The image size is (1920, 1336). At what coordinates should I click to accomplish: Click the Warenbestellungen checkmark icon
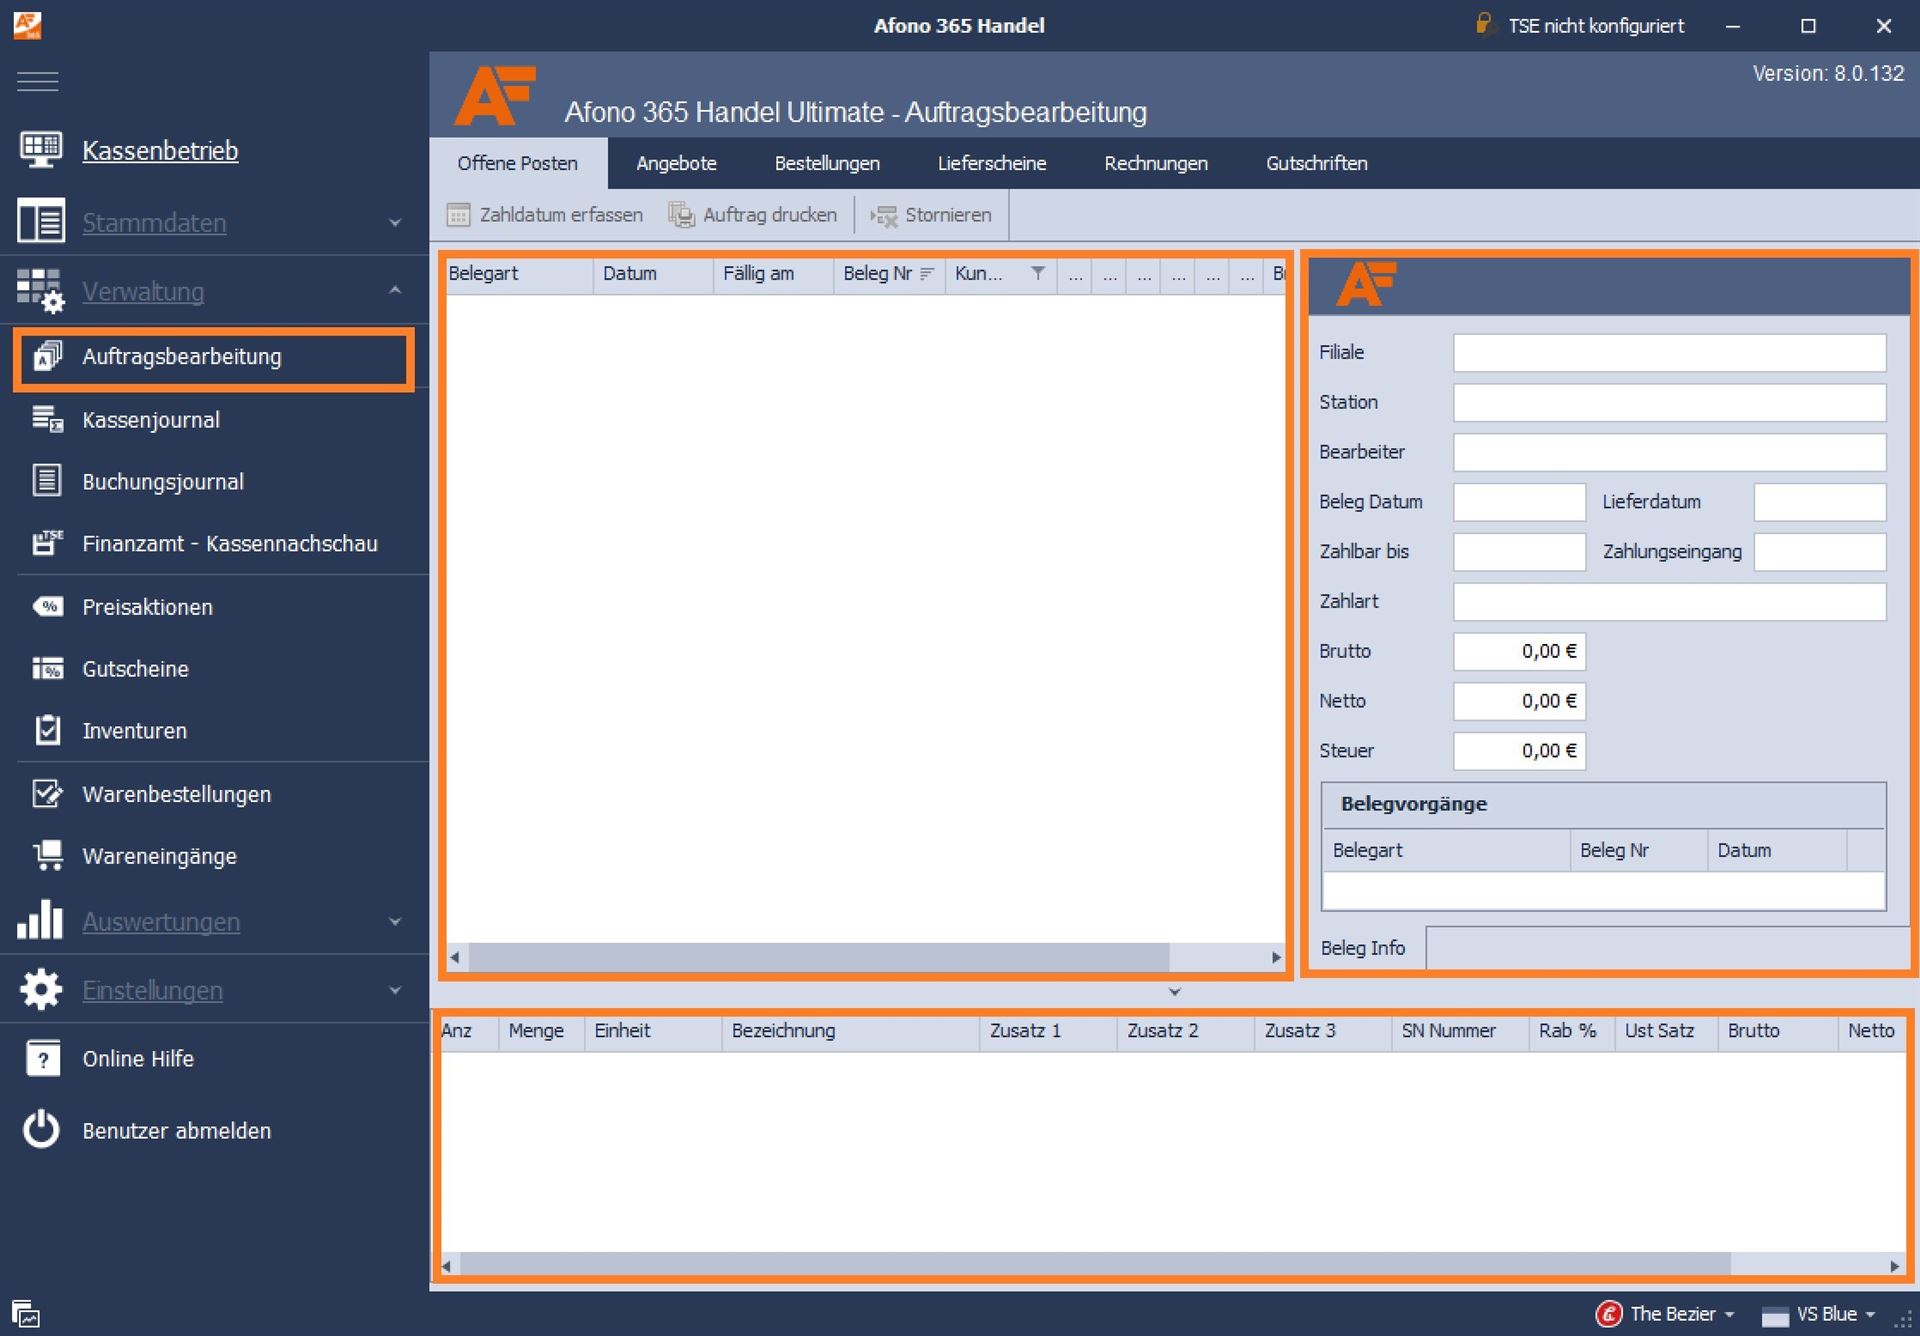(x=47, y=794)
